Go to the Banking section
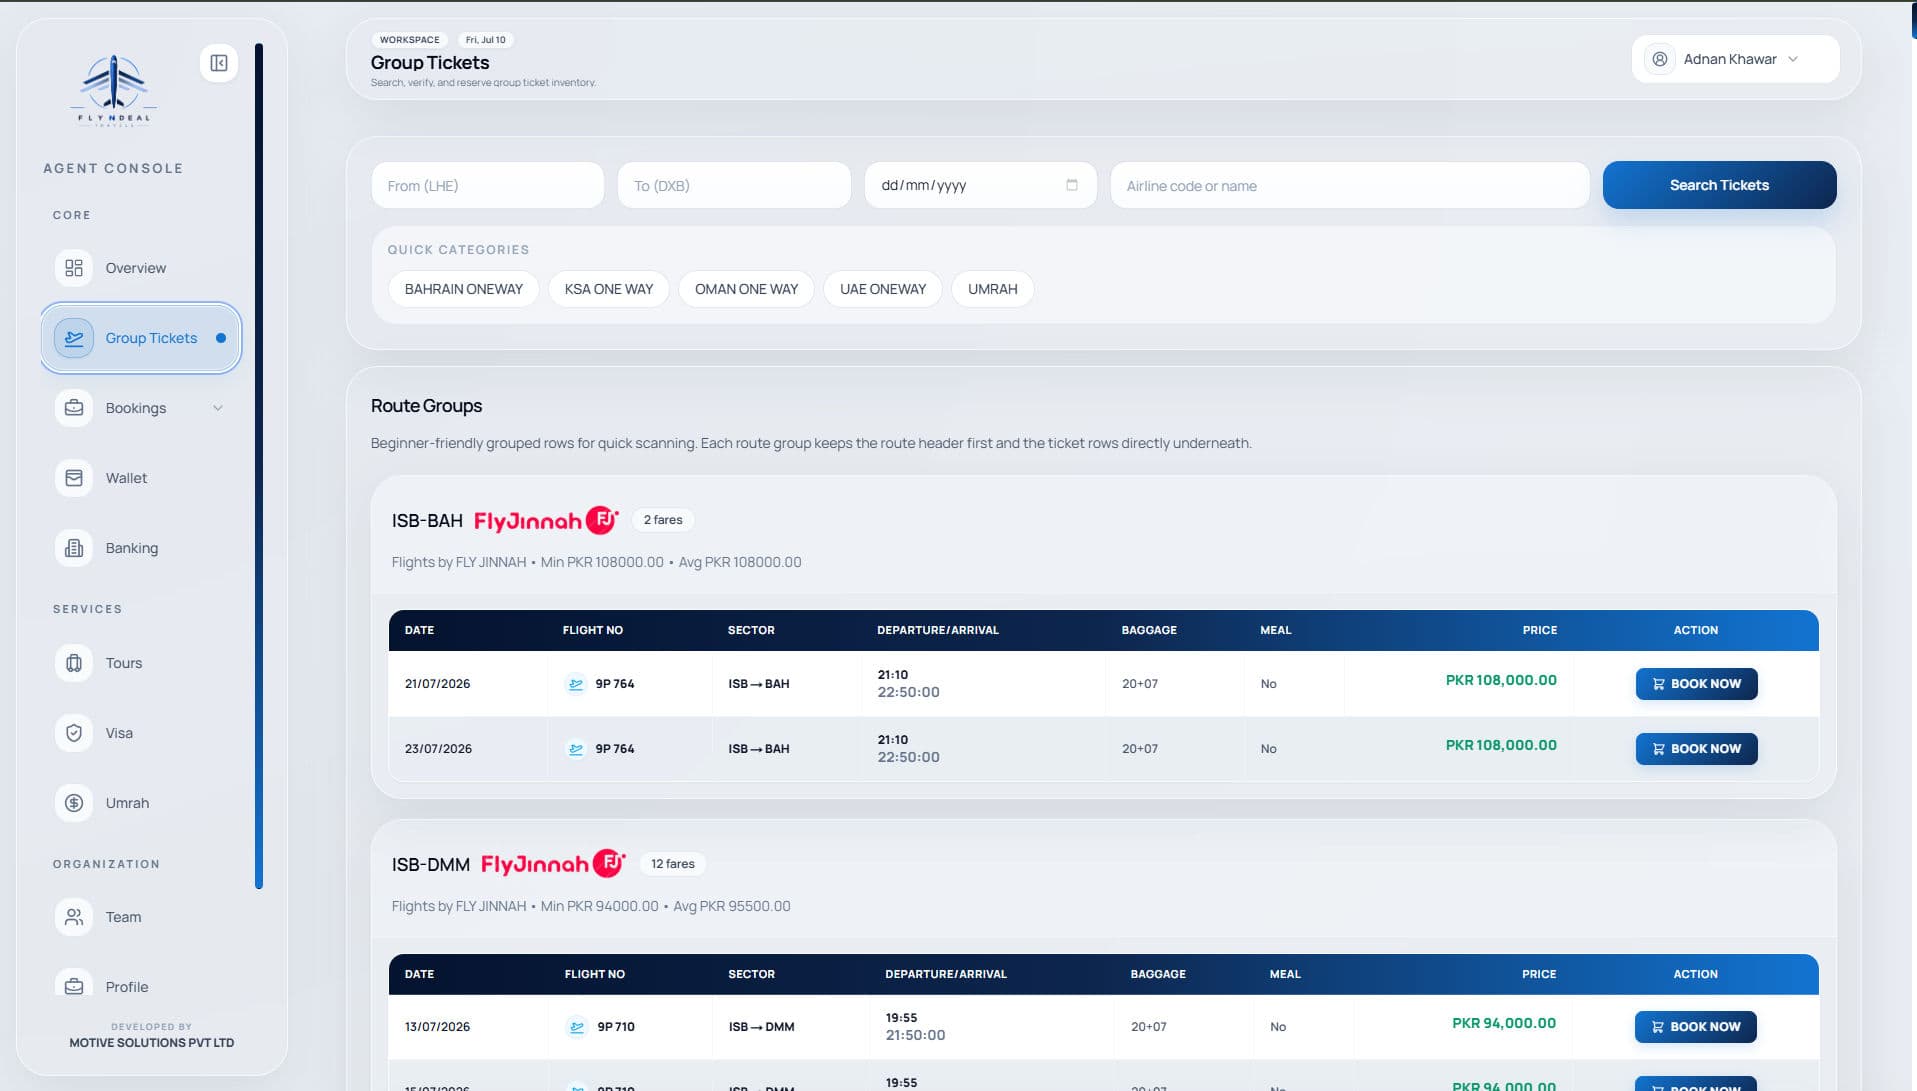The image size is (1917, 1091). [140, 548]
